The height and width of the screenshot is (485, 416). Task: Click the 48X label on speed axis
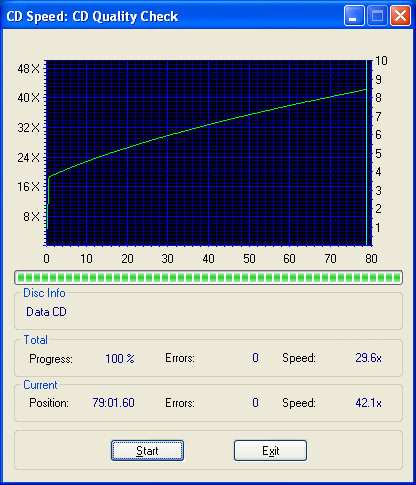pos(29,69)
